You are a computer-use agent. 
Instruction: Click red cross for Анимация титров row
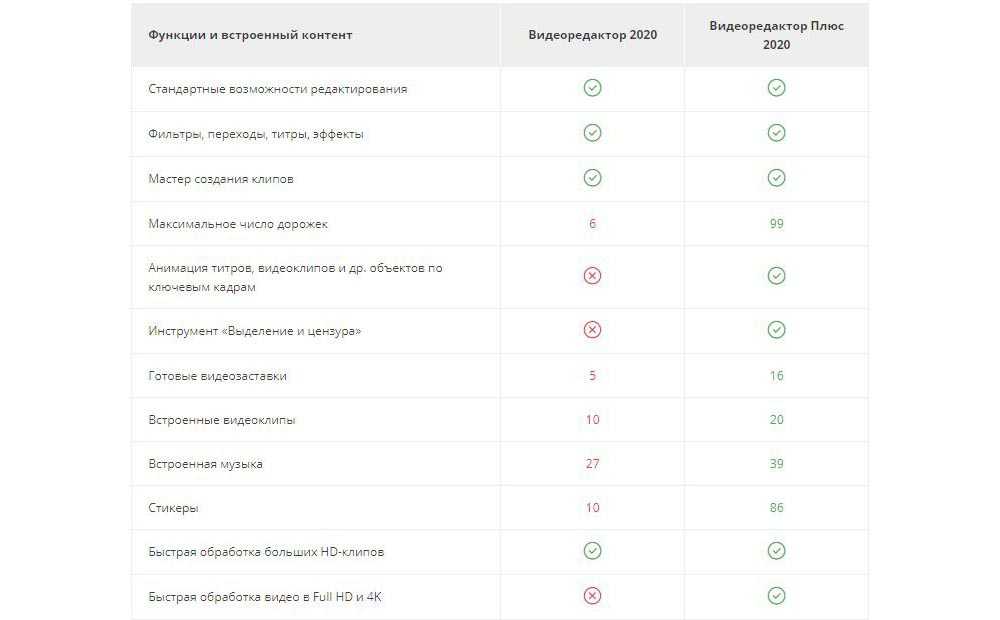click(592, 276)
